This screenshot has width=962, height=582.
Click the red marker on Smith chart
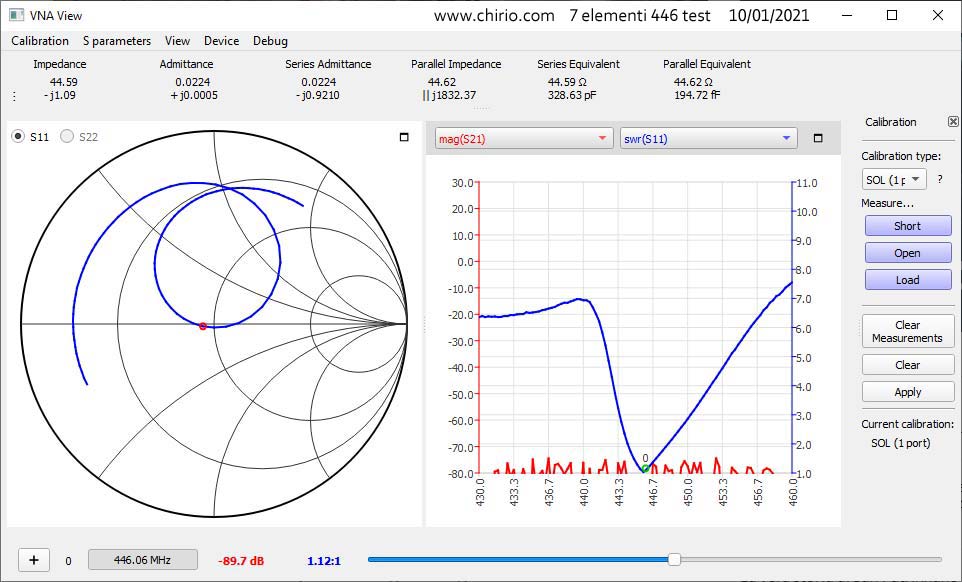click(x=203, y=326)
